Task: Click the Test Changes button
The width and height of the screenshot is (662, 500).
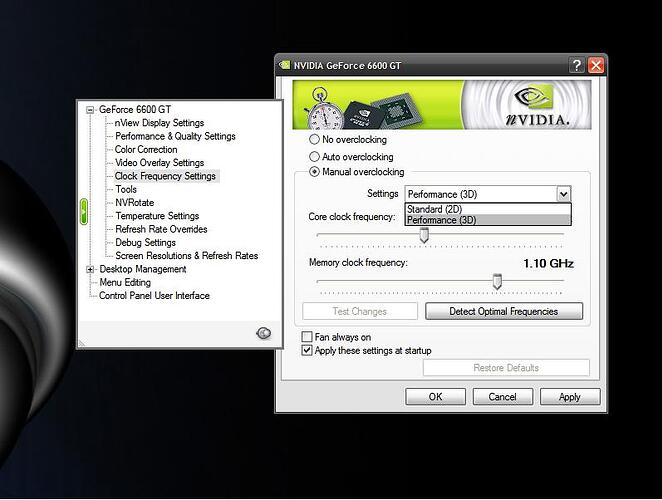Action: [x=360, y=311]
